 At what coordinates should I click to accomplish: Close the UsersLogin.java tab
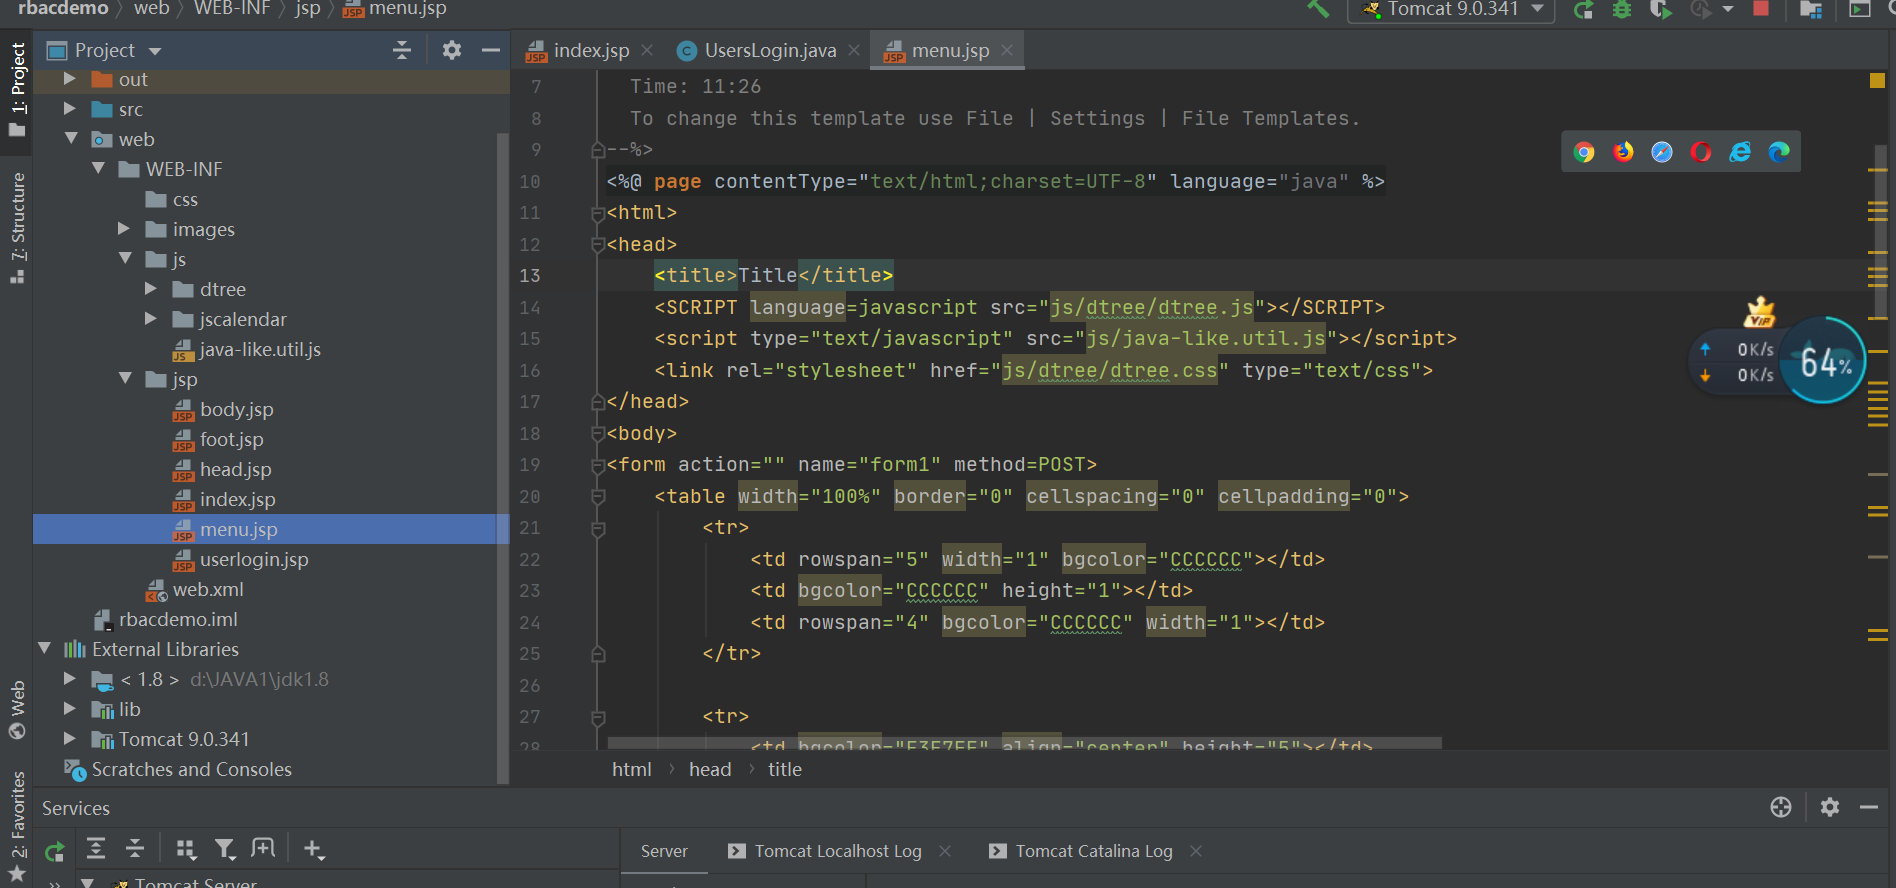(854, 50)
